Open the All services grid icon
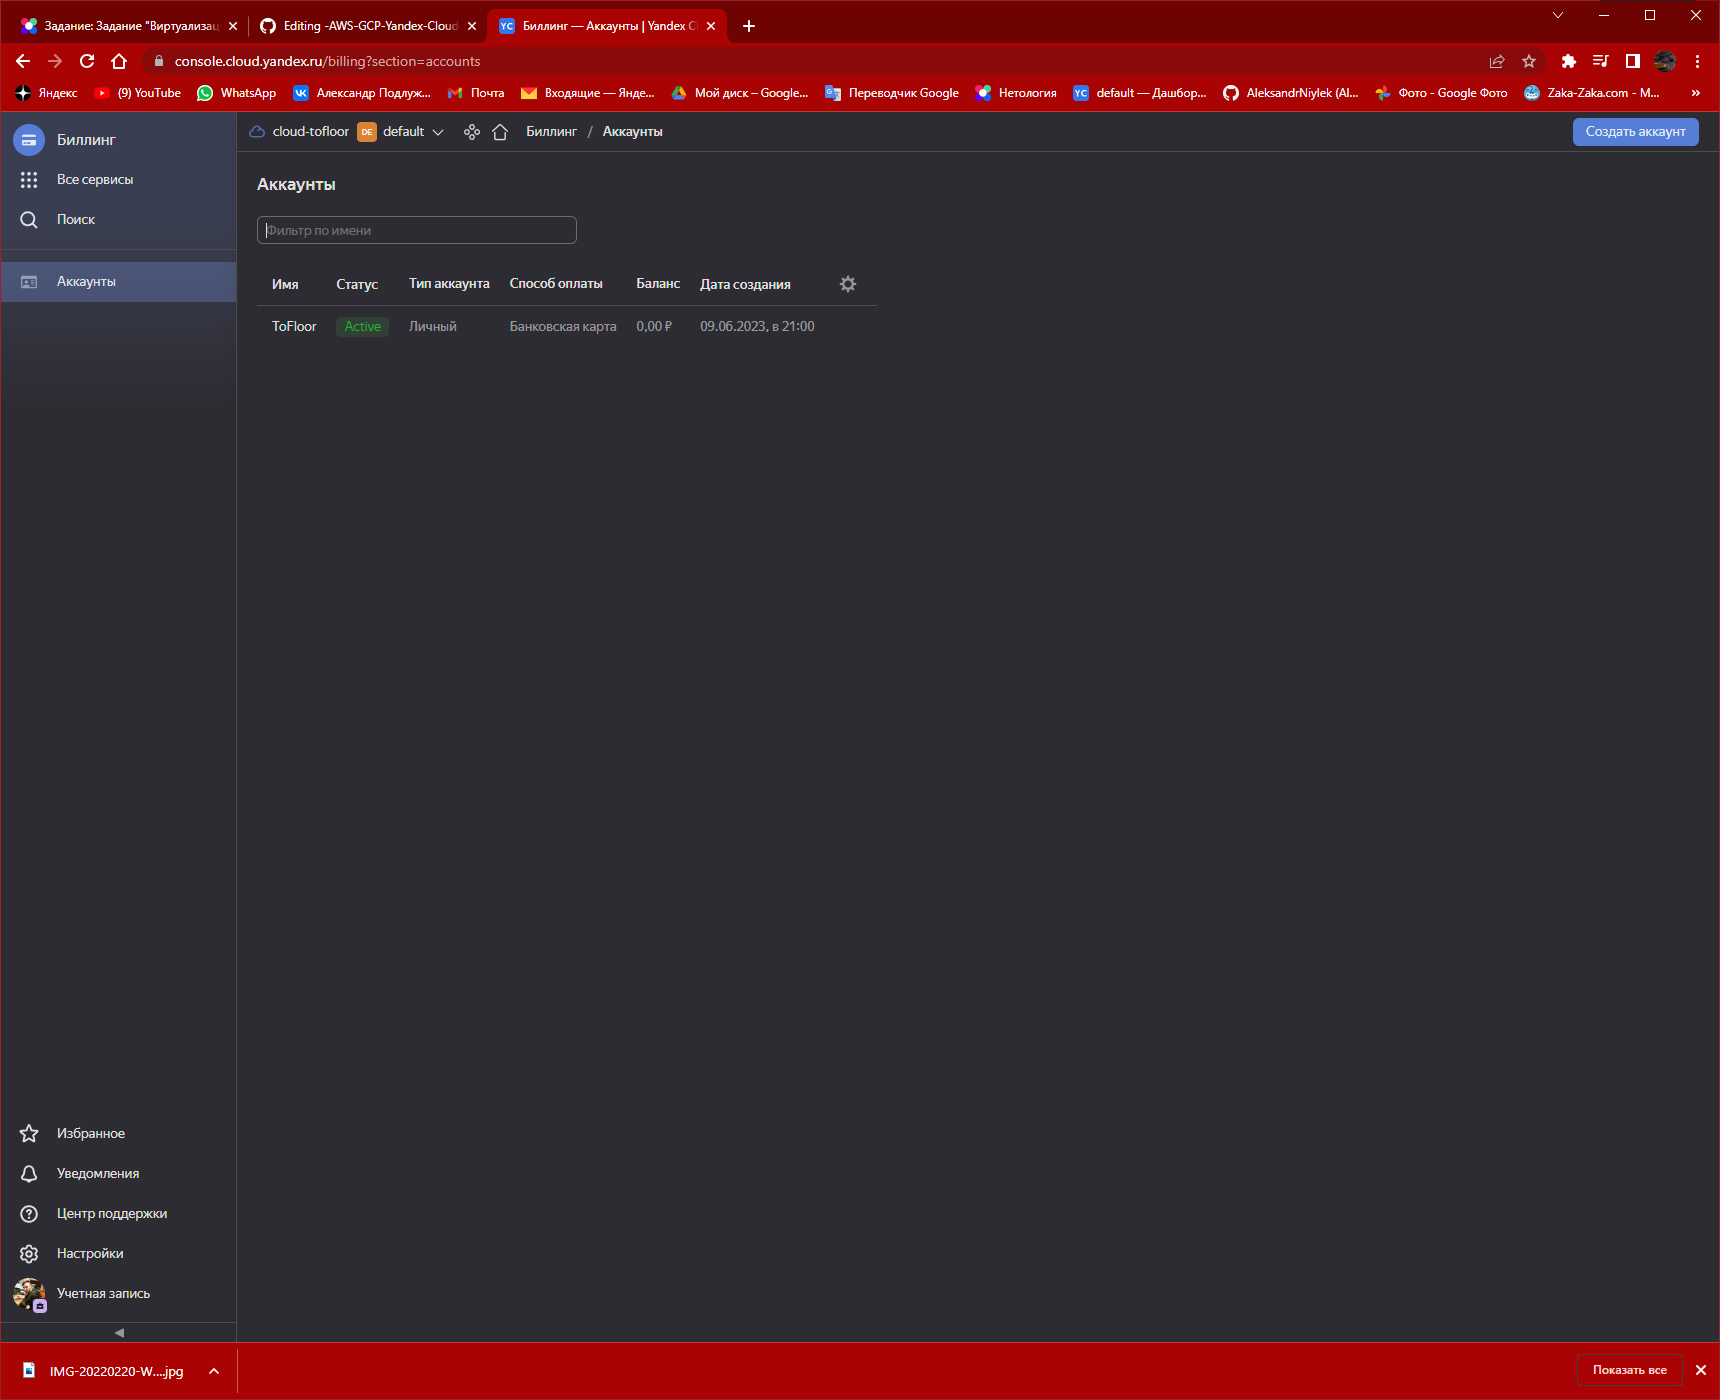1720x1400 pixels. point(29,180)
